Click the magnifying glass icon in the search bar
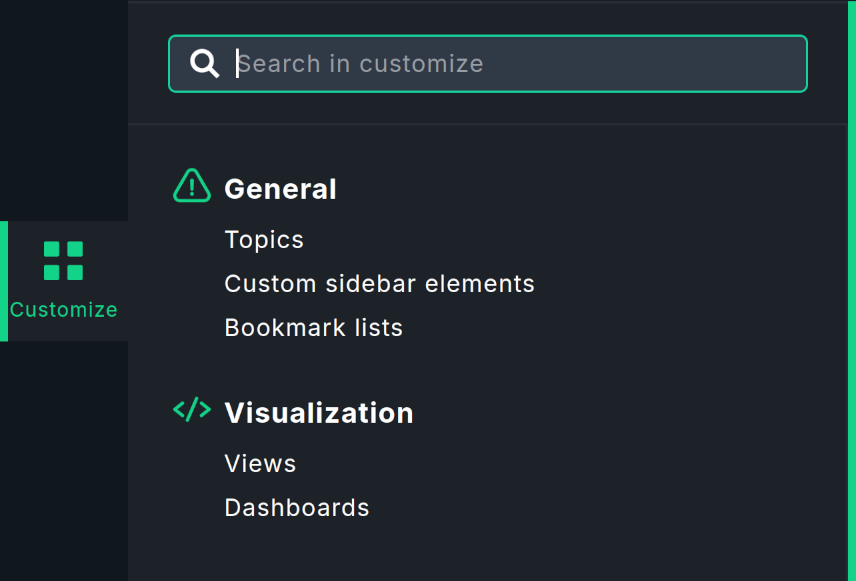 204,63
